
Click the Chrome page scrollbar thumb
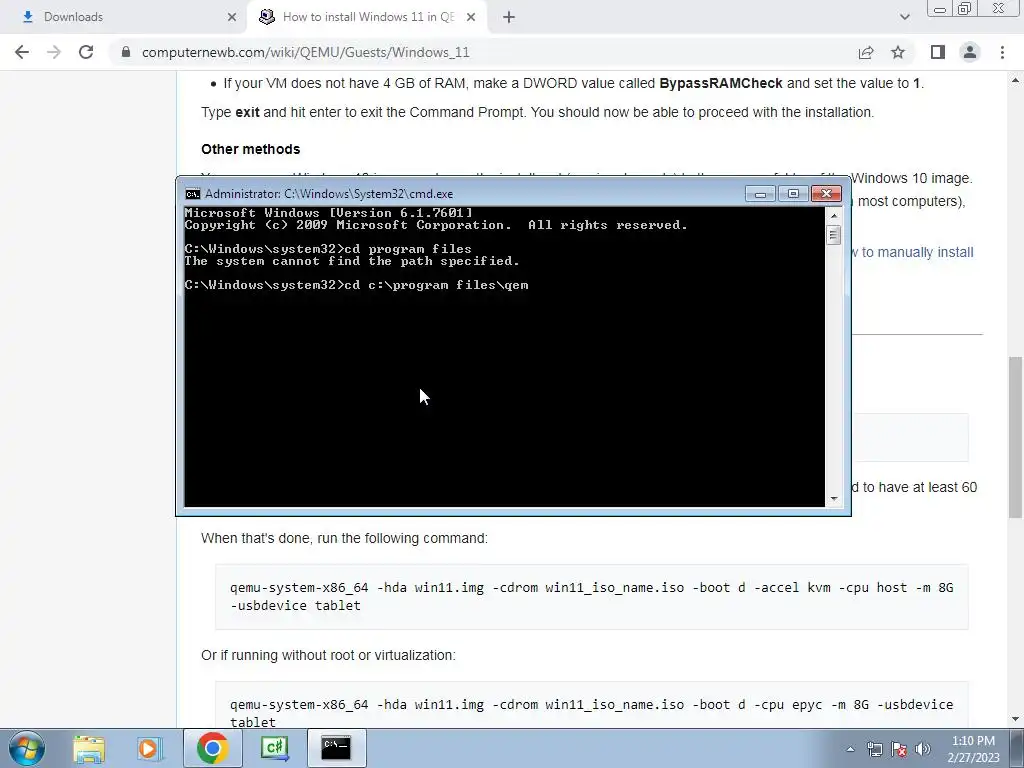[x=1015, y=438]
